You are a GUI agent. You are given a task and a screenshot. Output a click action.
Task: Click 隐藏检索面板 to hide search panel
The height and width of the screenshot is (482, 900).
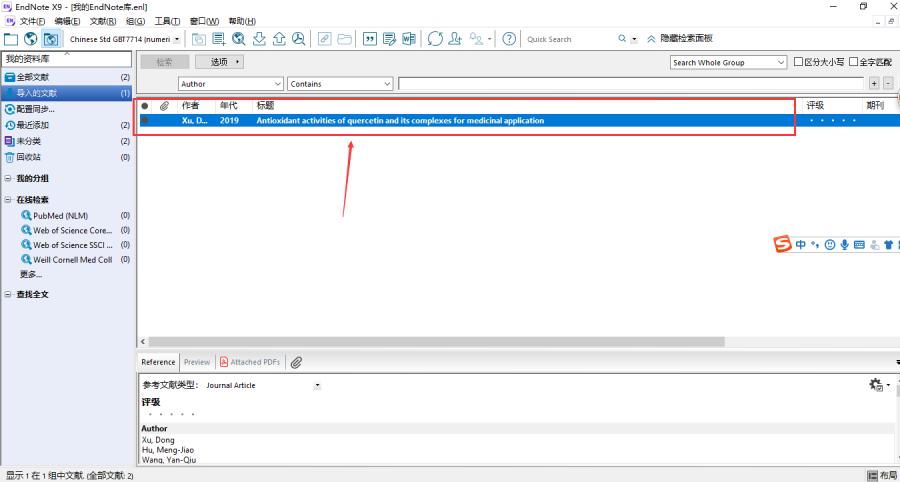pos(680,39)
